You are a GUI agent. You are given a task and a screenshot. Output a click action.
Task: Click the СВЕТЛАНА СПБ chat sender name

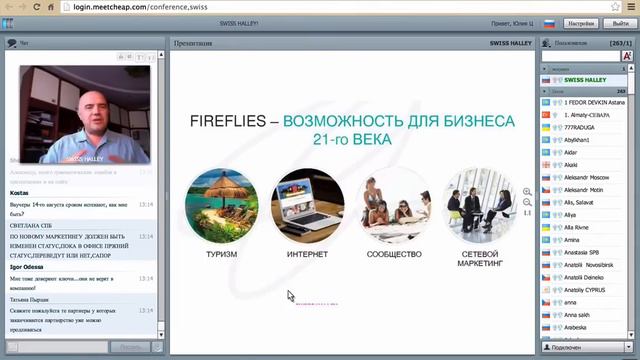tap(31, 225)
